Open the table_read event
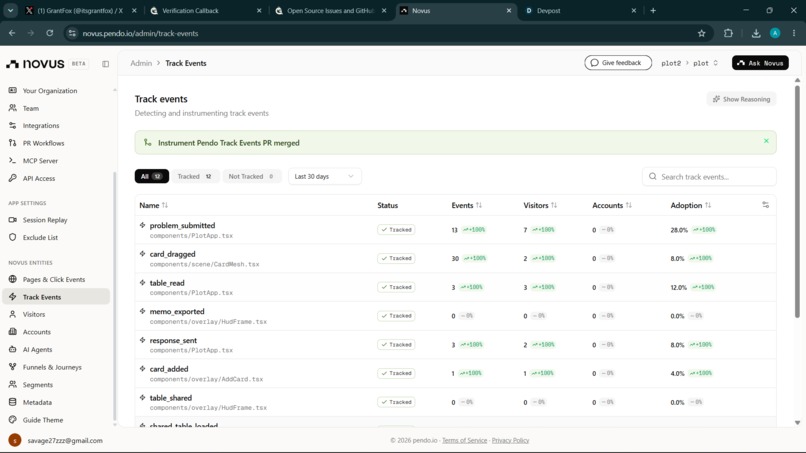 (167, 283)
